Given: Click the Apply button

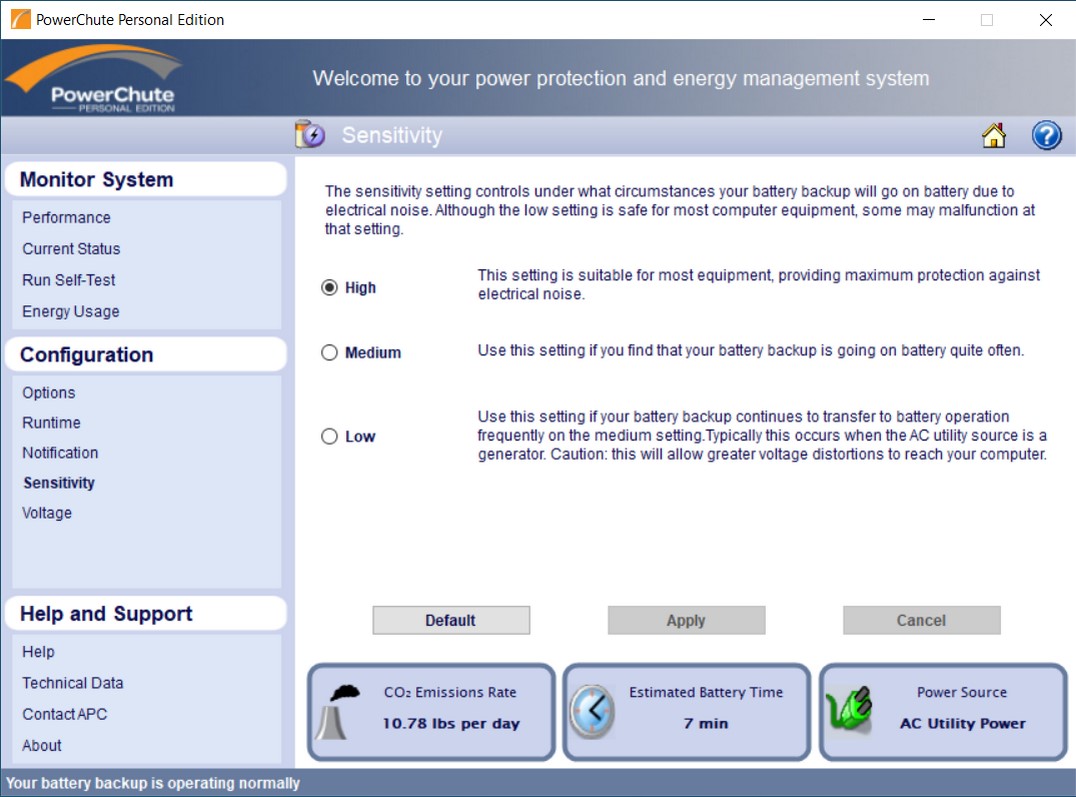Looking at the screenshot, I should (686, 621).
